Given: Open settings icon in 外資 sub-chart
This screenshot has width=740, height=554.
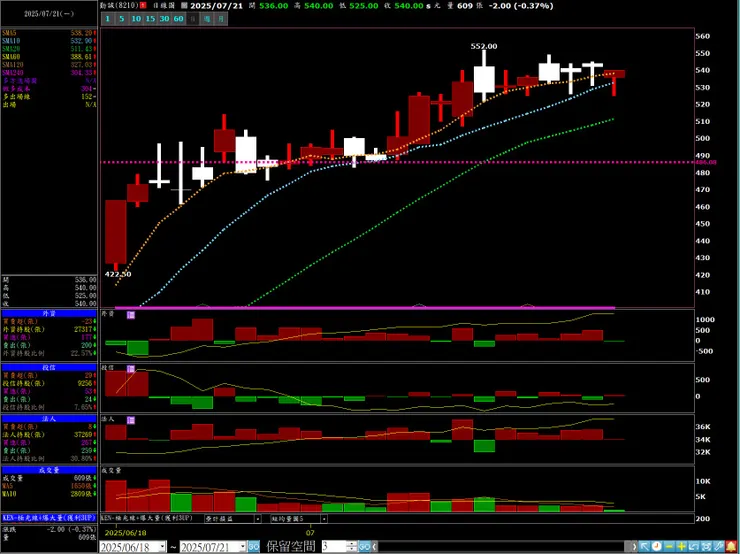Looking at the screenshot, I should [131, 315].
